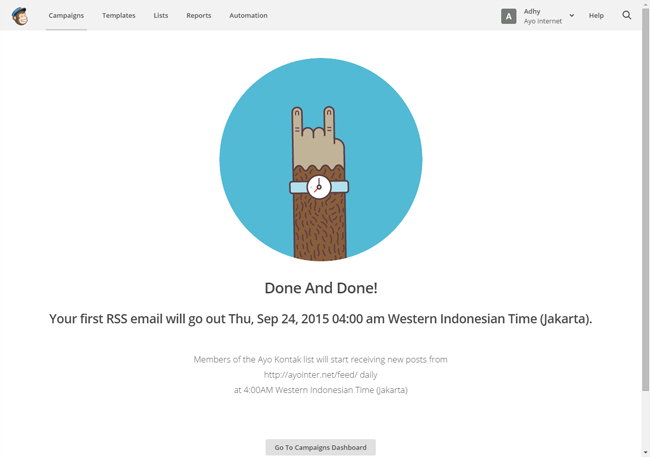
Task: Switch to the Automation tab
Action: [248, 15]
